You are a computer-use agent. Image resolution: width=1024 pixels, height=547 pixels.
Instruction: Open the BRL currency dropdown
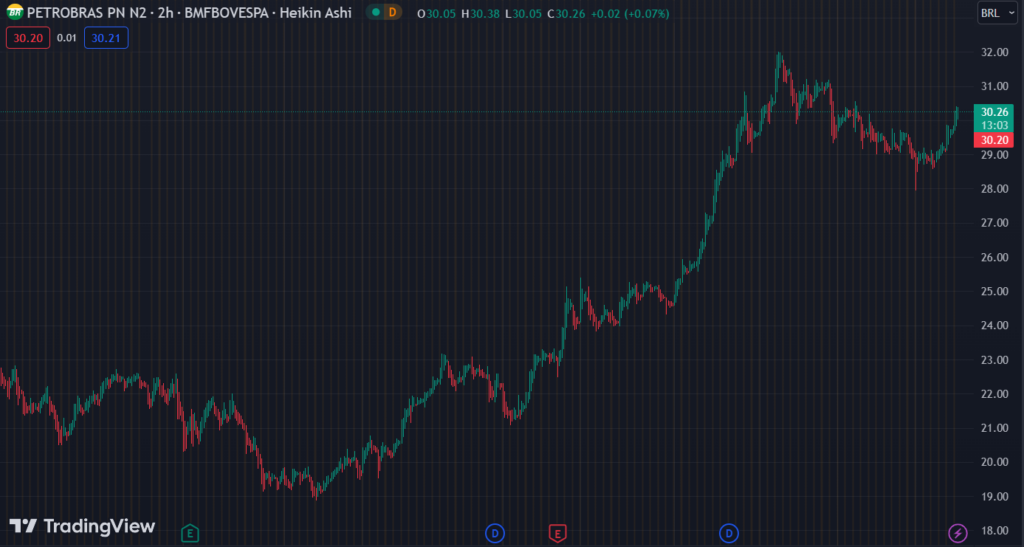[x=997, y=13]
